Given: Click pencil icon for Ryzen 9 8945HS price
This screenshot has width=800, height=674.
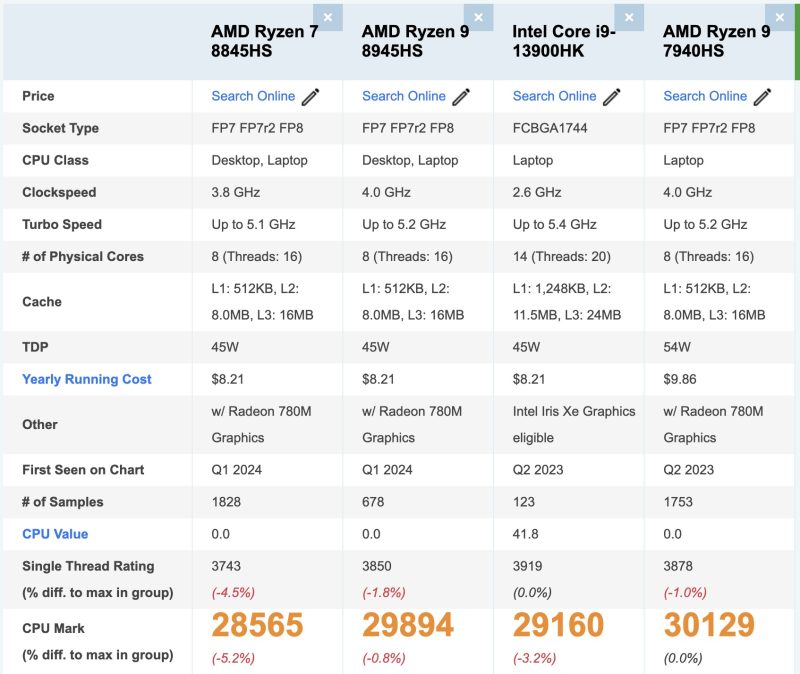Looking at the screenshot, I should point(461,97).
